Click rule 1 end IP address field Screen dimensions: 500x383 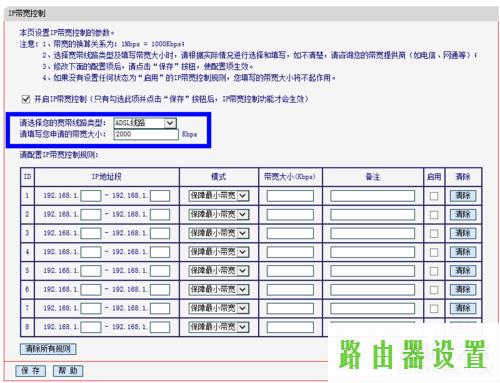pos(160,196)
